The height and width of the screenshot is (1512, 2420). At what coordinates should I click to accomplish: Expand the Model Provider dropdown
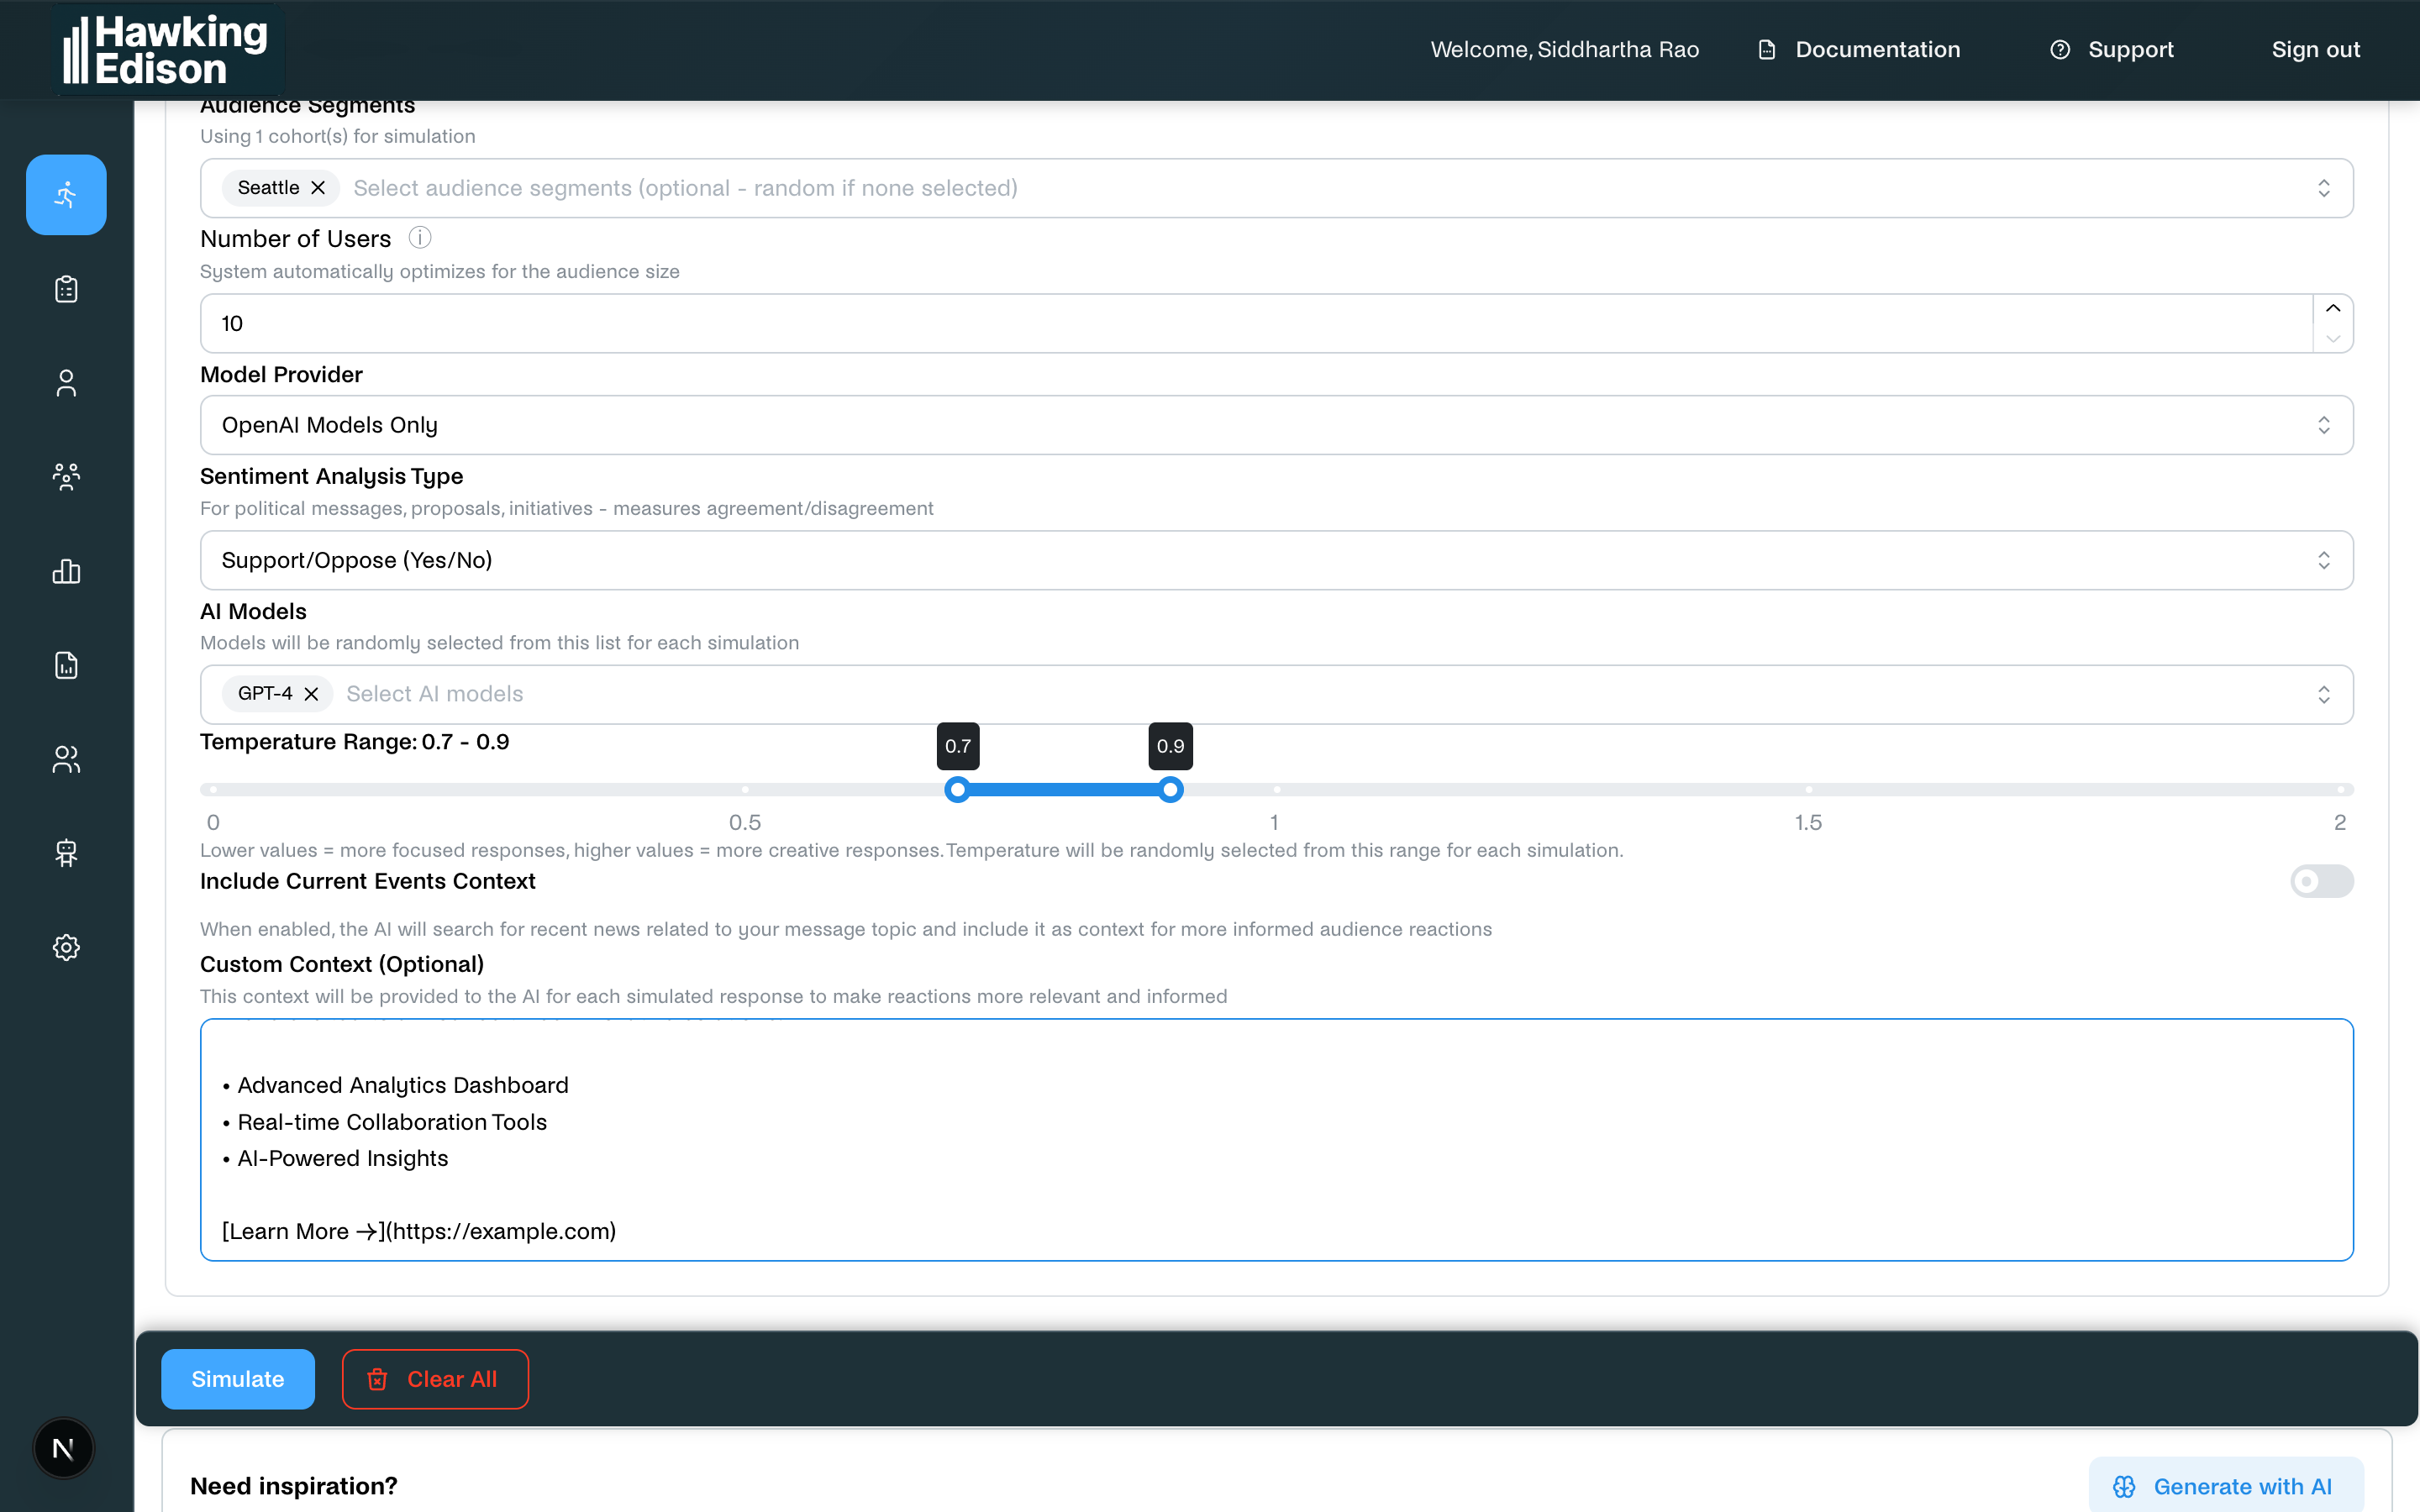[1276, 425]
